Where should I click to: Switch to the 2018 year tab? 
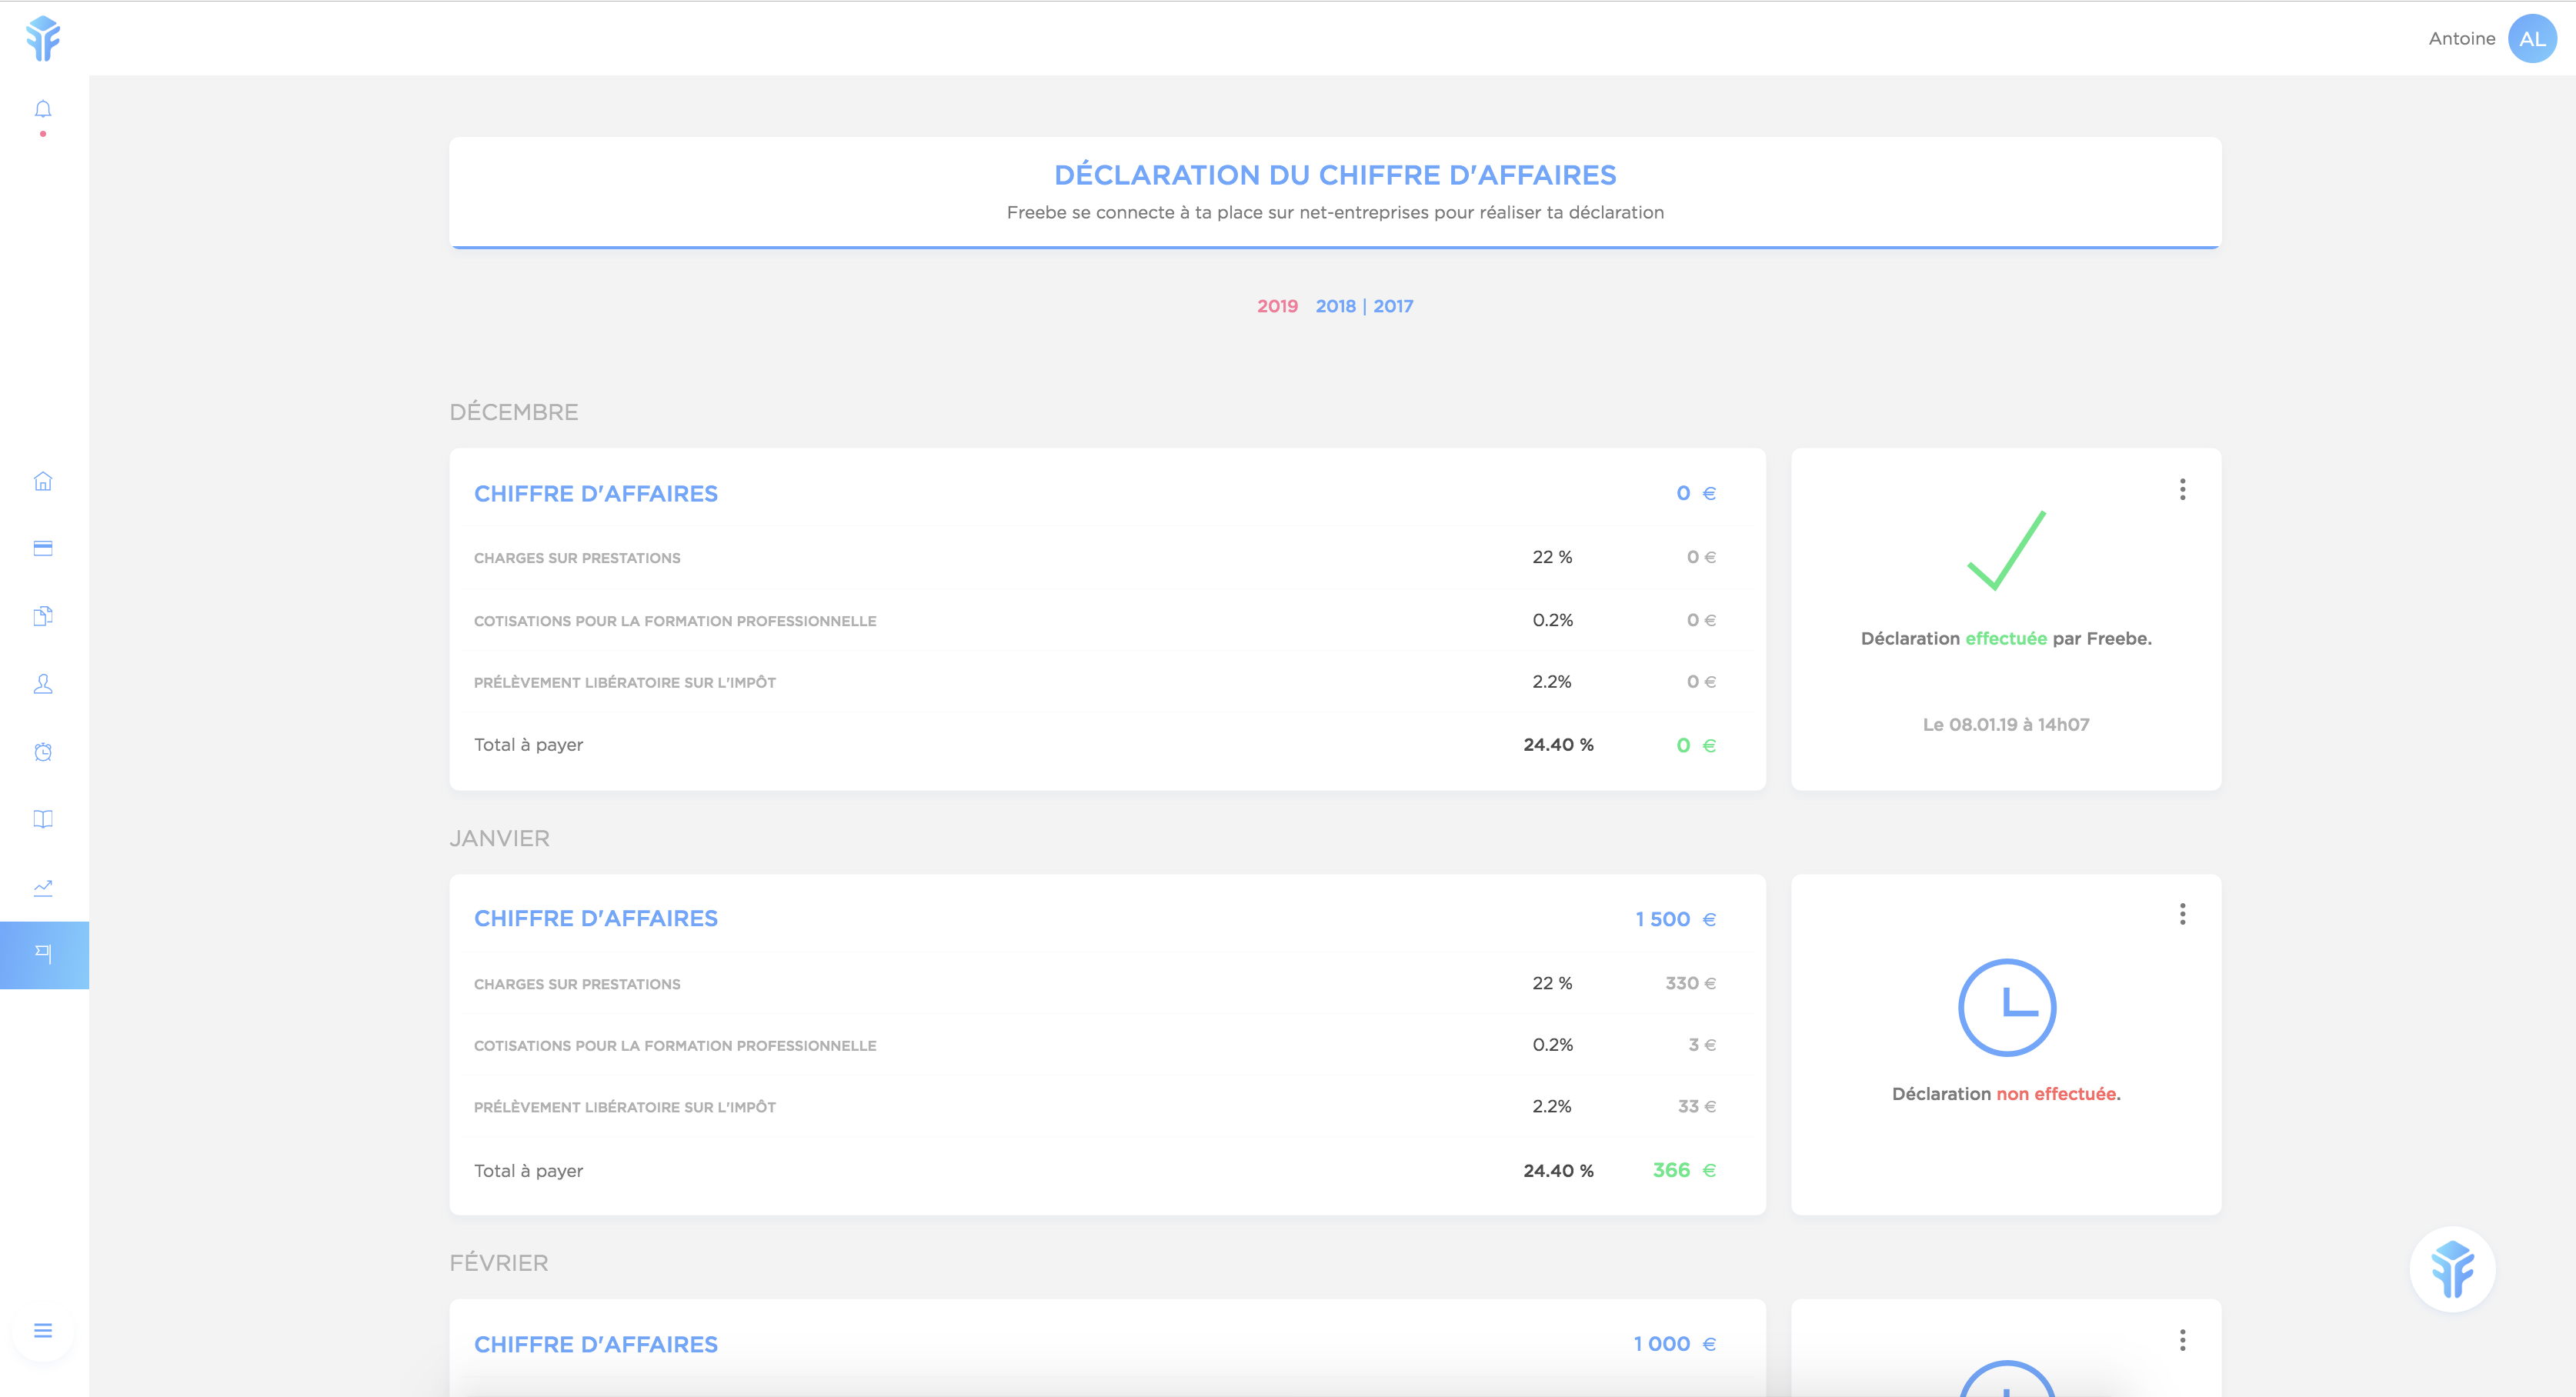(x=1335, y=306)
